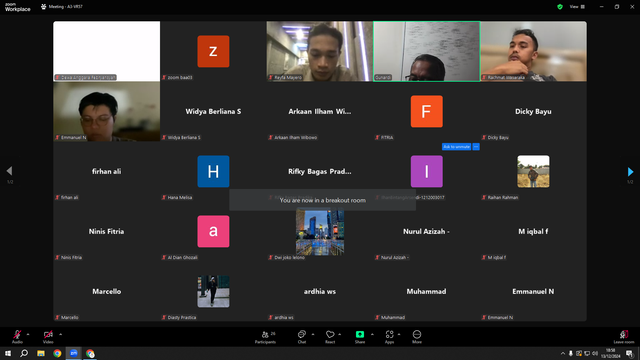Select Rayfa Mayero's video tile
The image size is (640, 360).
320,51
